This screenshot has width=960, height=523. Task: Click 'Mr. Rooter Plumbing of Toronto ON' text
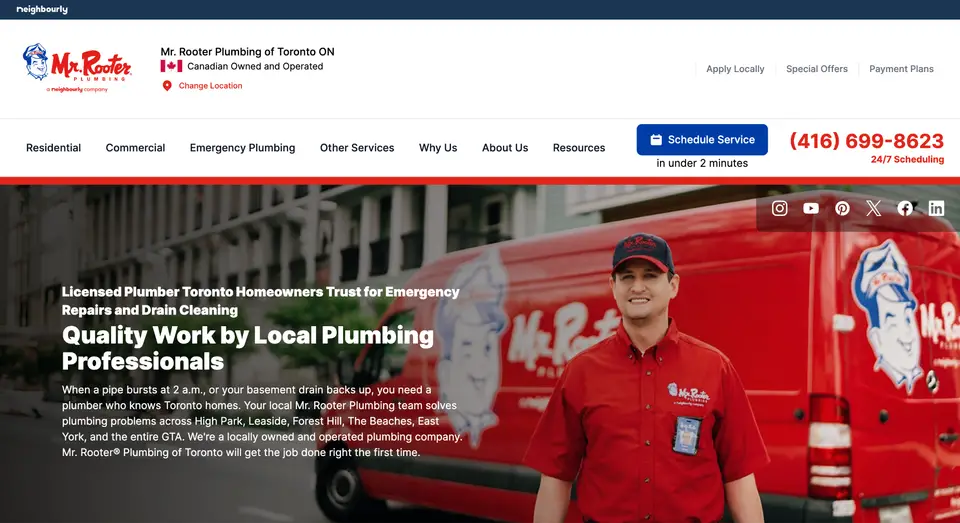(247, 51)
